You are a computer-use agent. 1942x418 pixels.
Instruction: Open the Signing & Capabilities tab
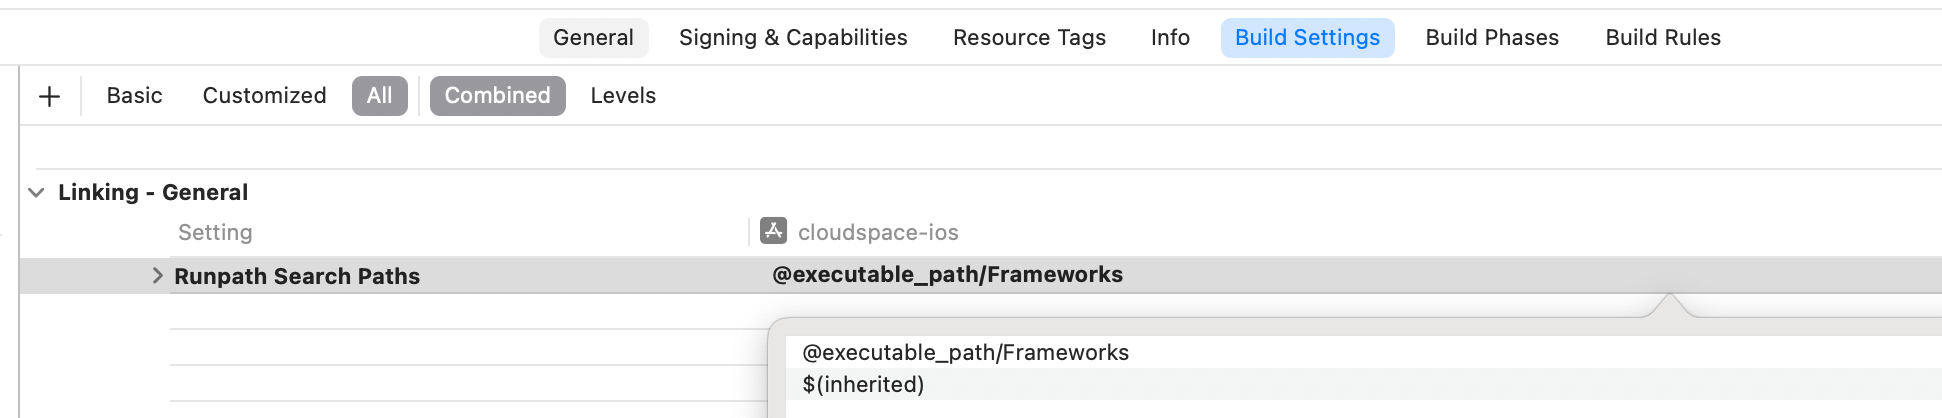click(793, 38)
